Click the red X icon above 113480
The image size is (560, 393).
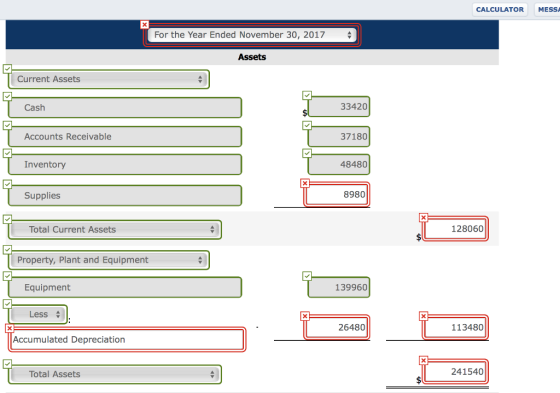click(423, 316)
